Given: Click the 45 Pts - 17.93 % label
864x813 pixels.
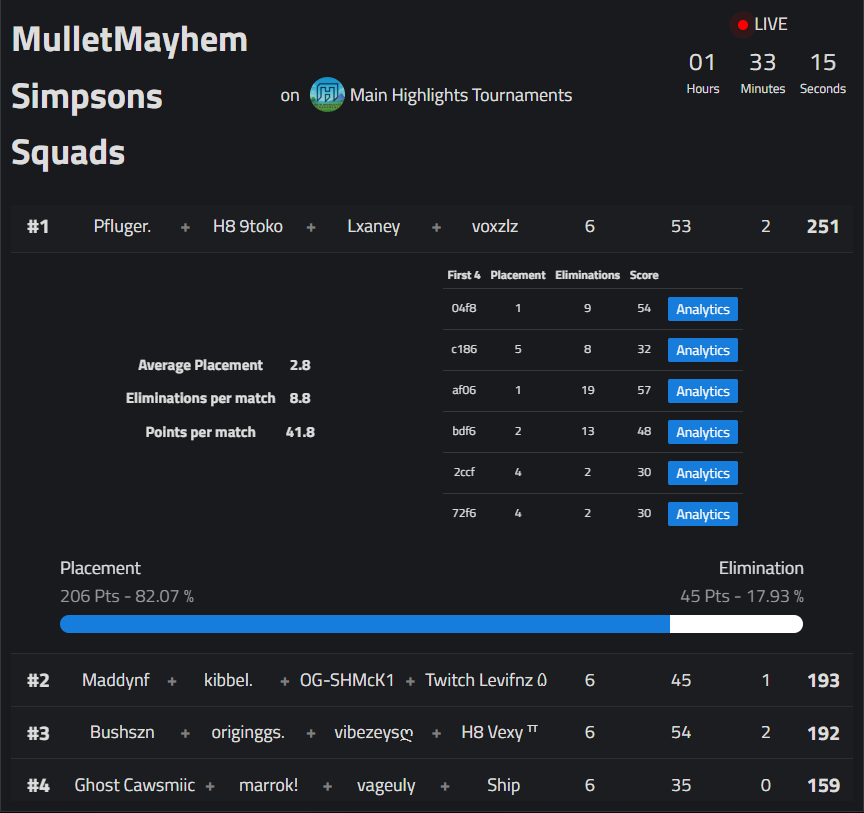Looking at the screenshot, I should [x=742, y=596].
